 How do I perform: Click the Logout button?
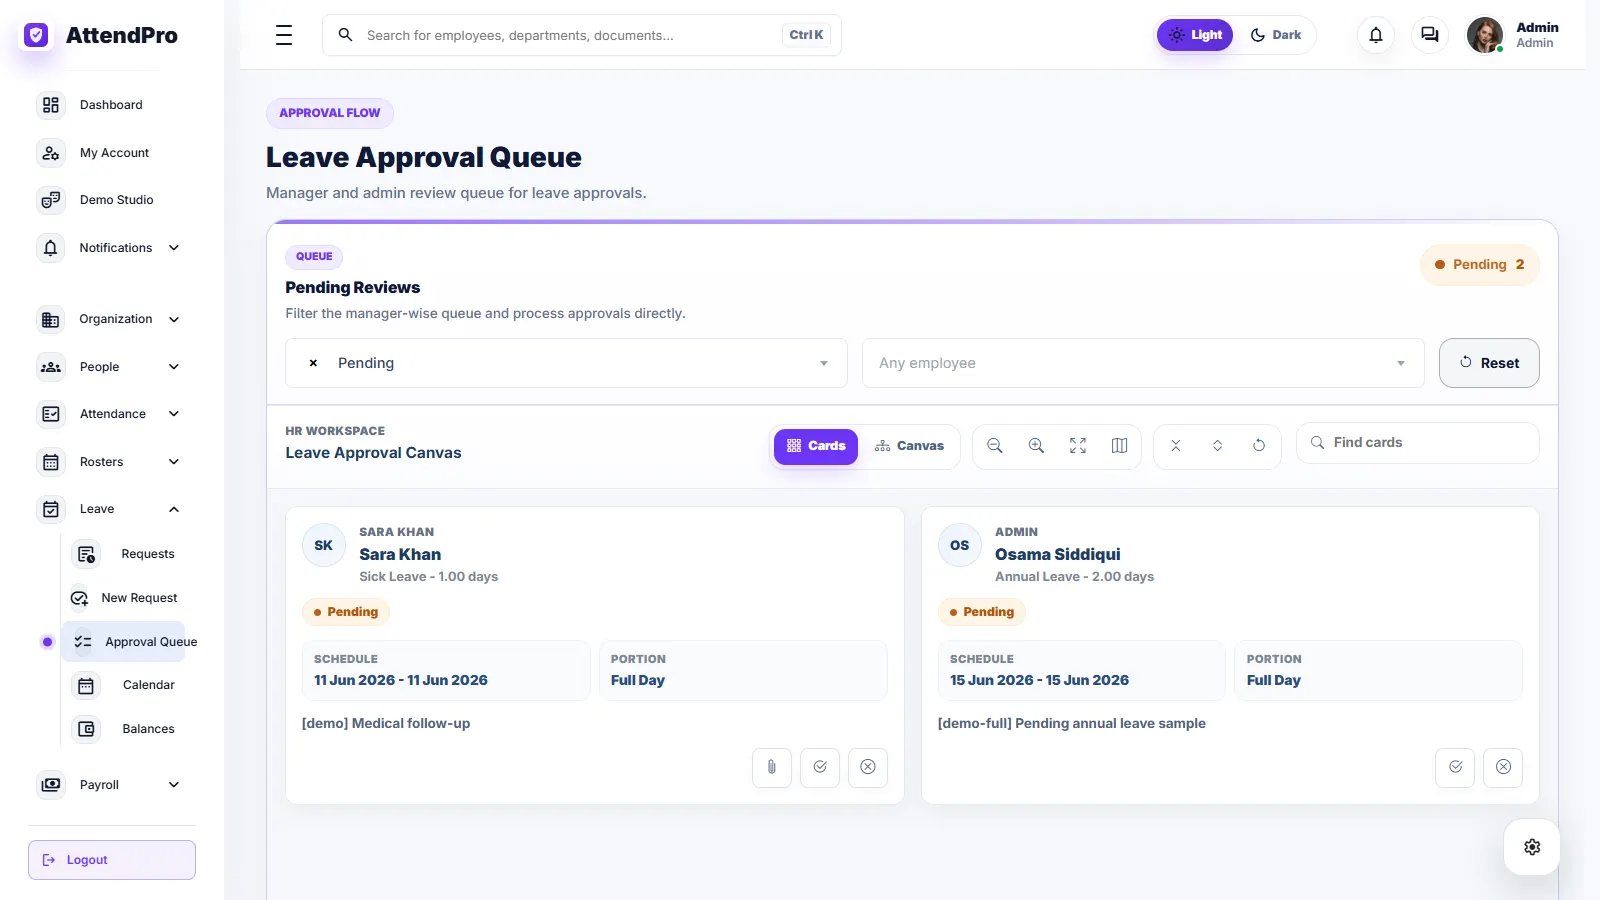[x=112, y=860]
